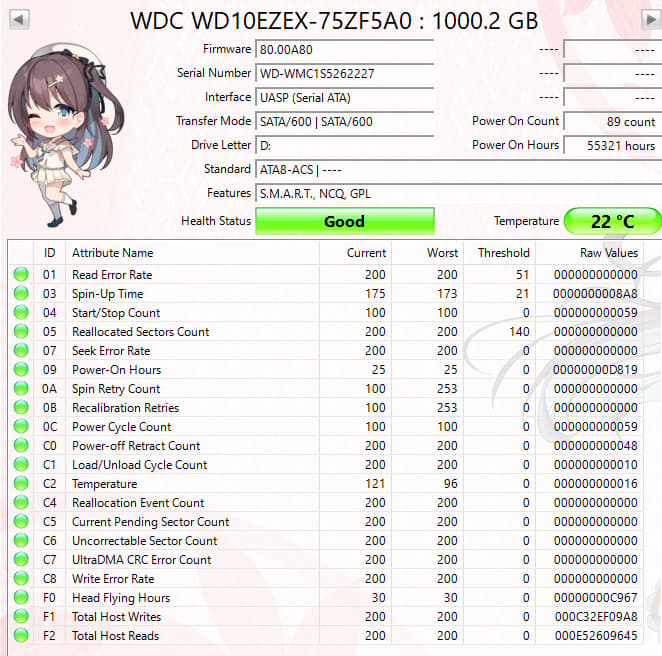Click the Features field S.M.A.R.T., NCQ, GPL
Image resolution: width=662 pixels, height=656 pixels.
pos(459,194)
